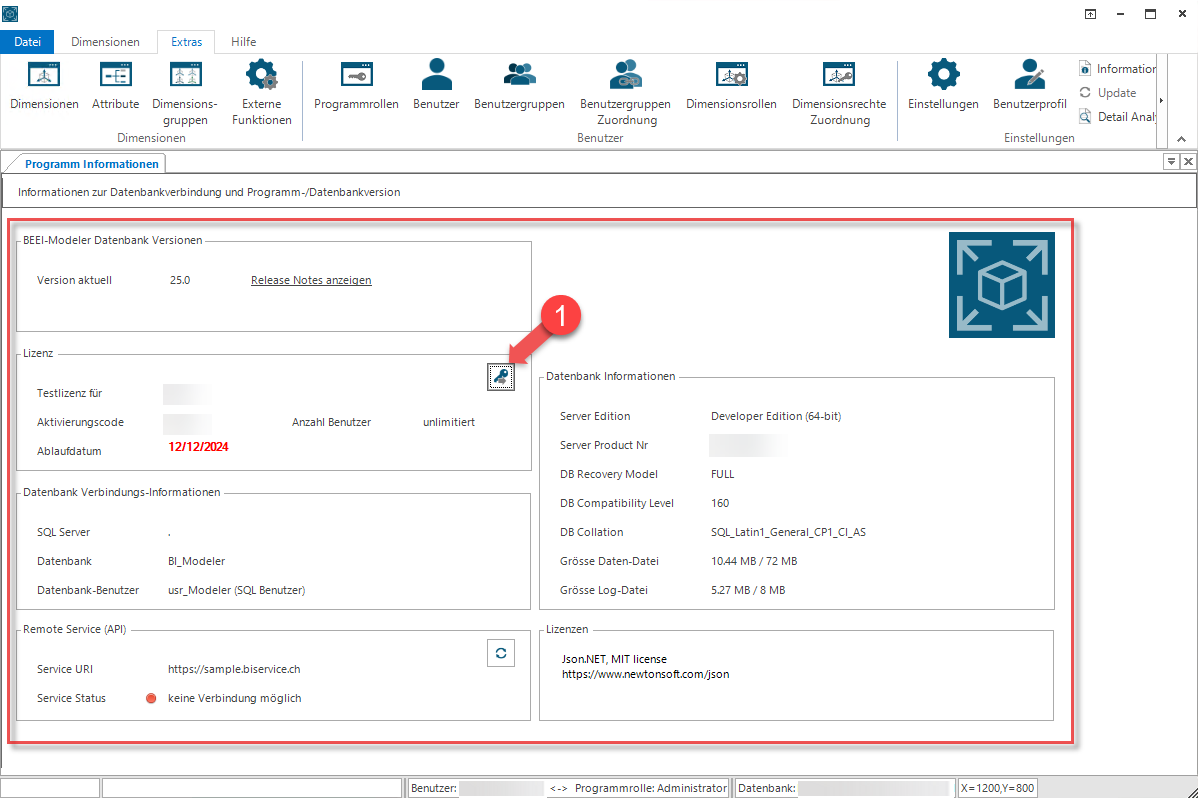Click the license key icon button
The width and height of the screenshot is (1198, 798).
(x=500, y=376)
